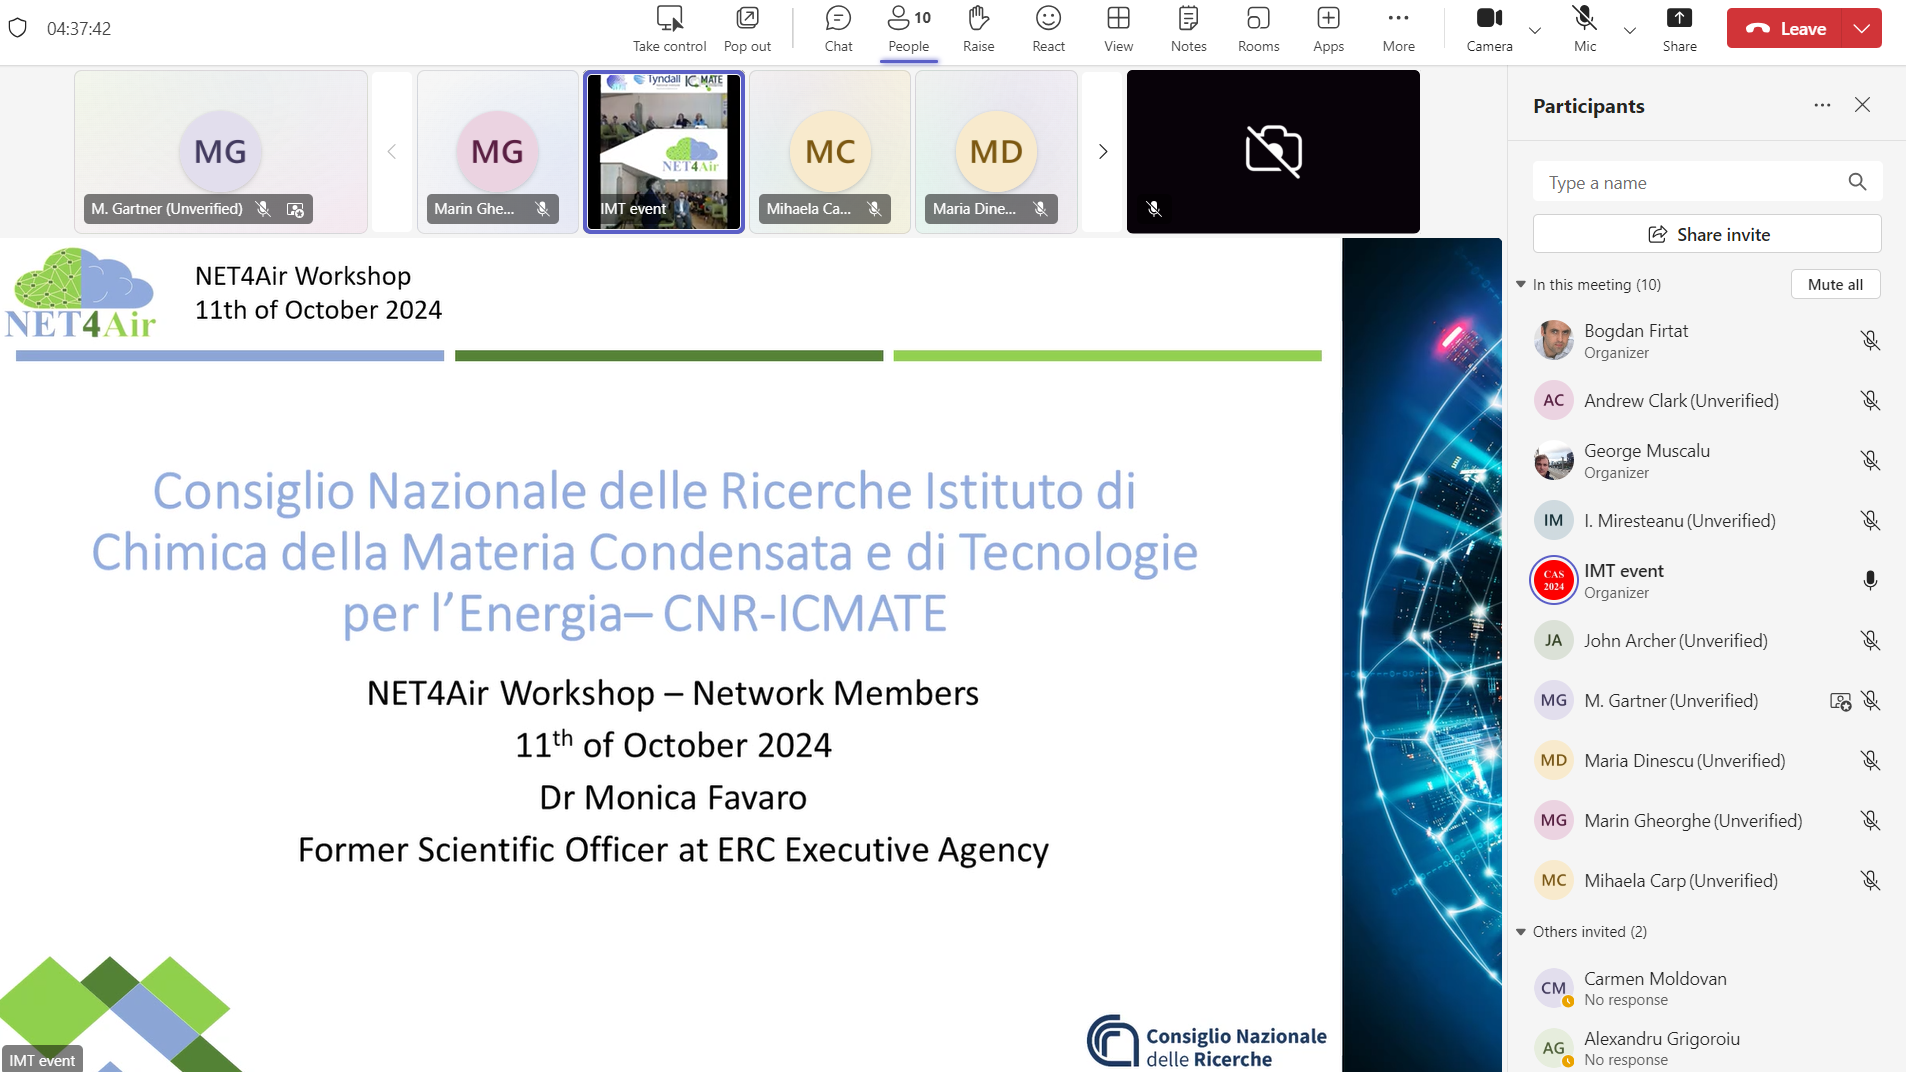The width and height of the screenshot is (1906, 1072).
Task: Collapse the 'In this meeting' section
Action: (x=1521, y=285)
